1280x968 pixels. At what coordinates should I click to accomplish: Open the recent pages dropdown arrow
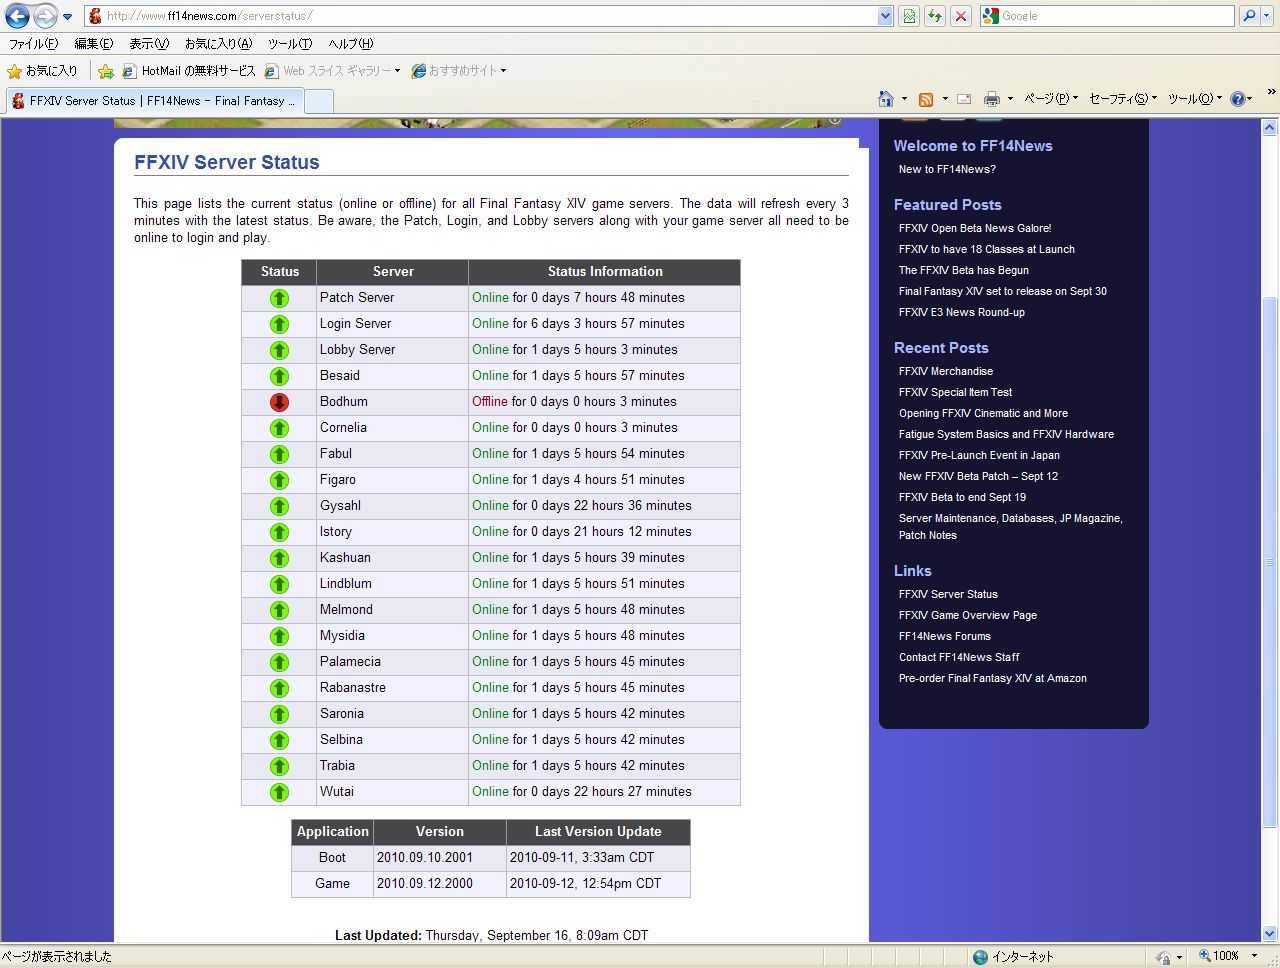click(x=68, y=17)
